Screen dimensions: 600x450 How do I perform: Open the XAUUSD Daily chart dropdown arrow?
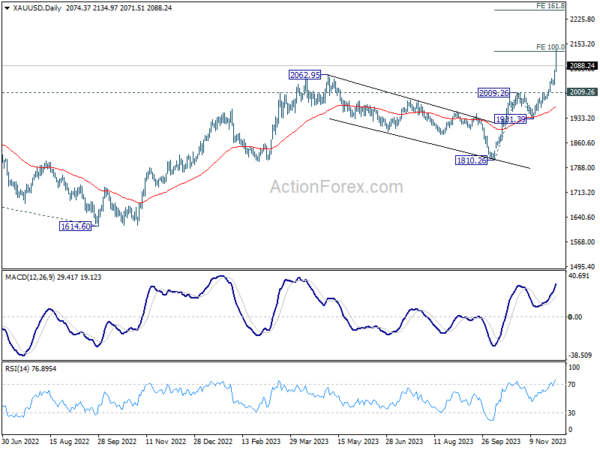[x=7, y=8]
